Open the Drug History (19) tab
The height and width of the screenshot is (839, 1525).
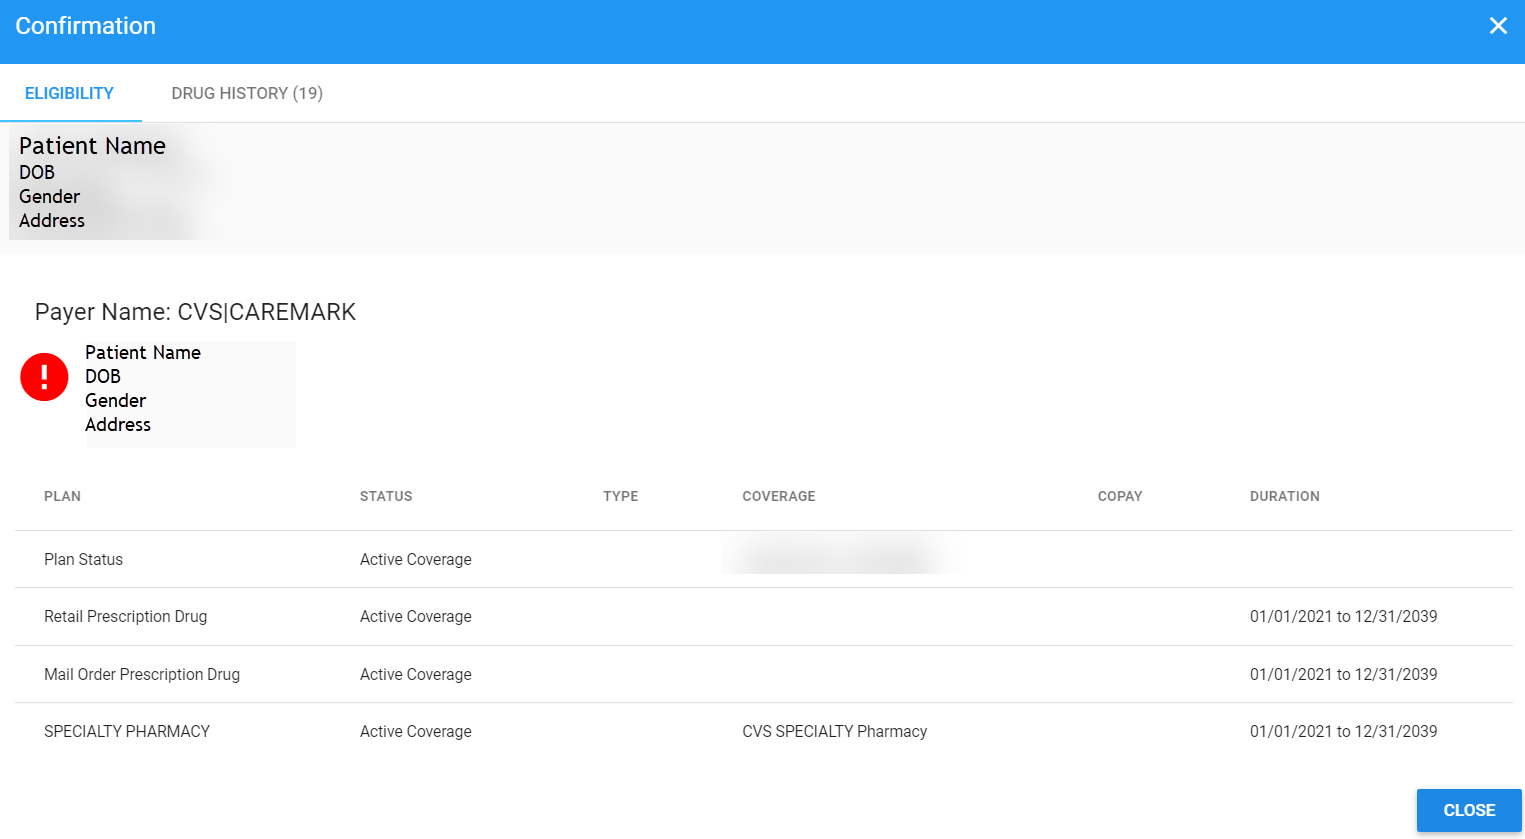point(247,93)
